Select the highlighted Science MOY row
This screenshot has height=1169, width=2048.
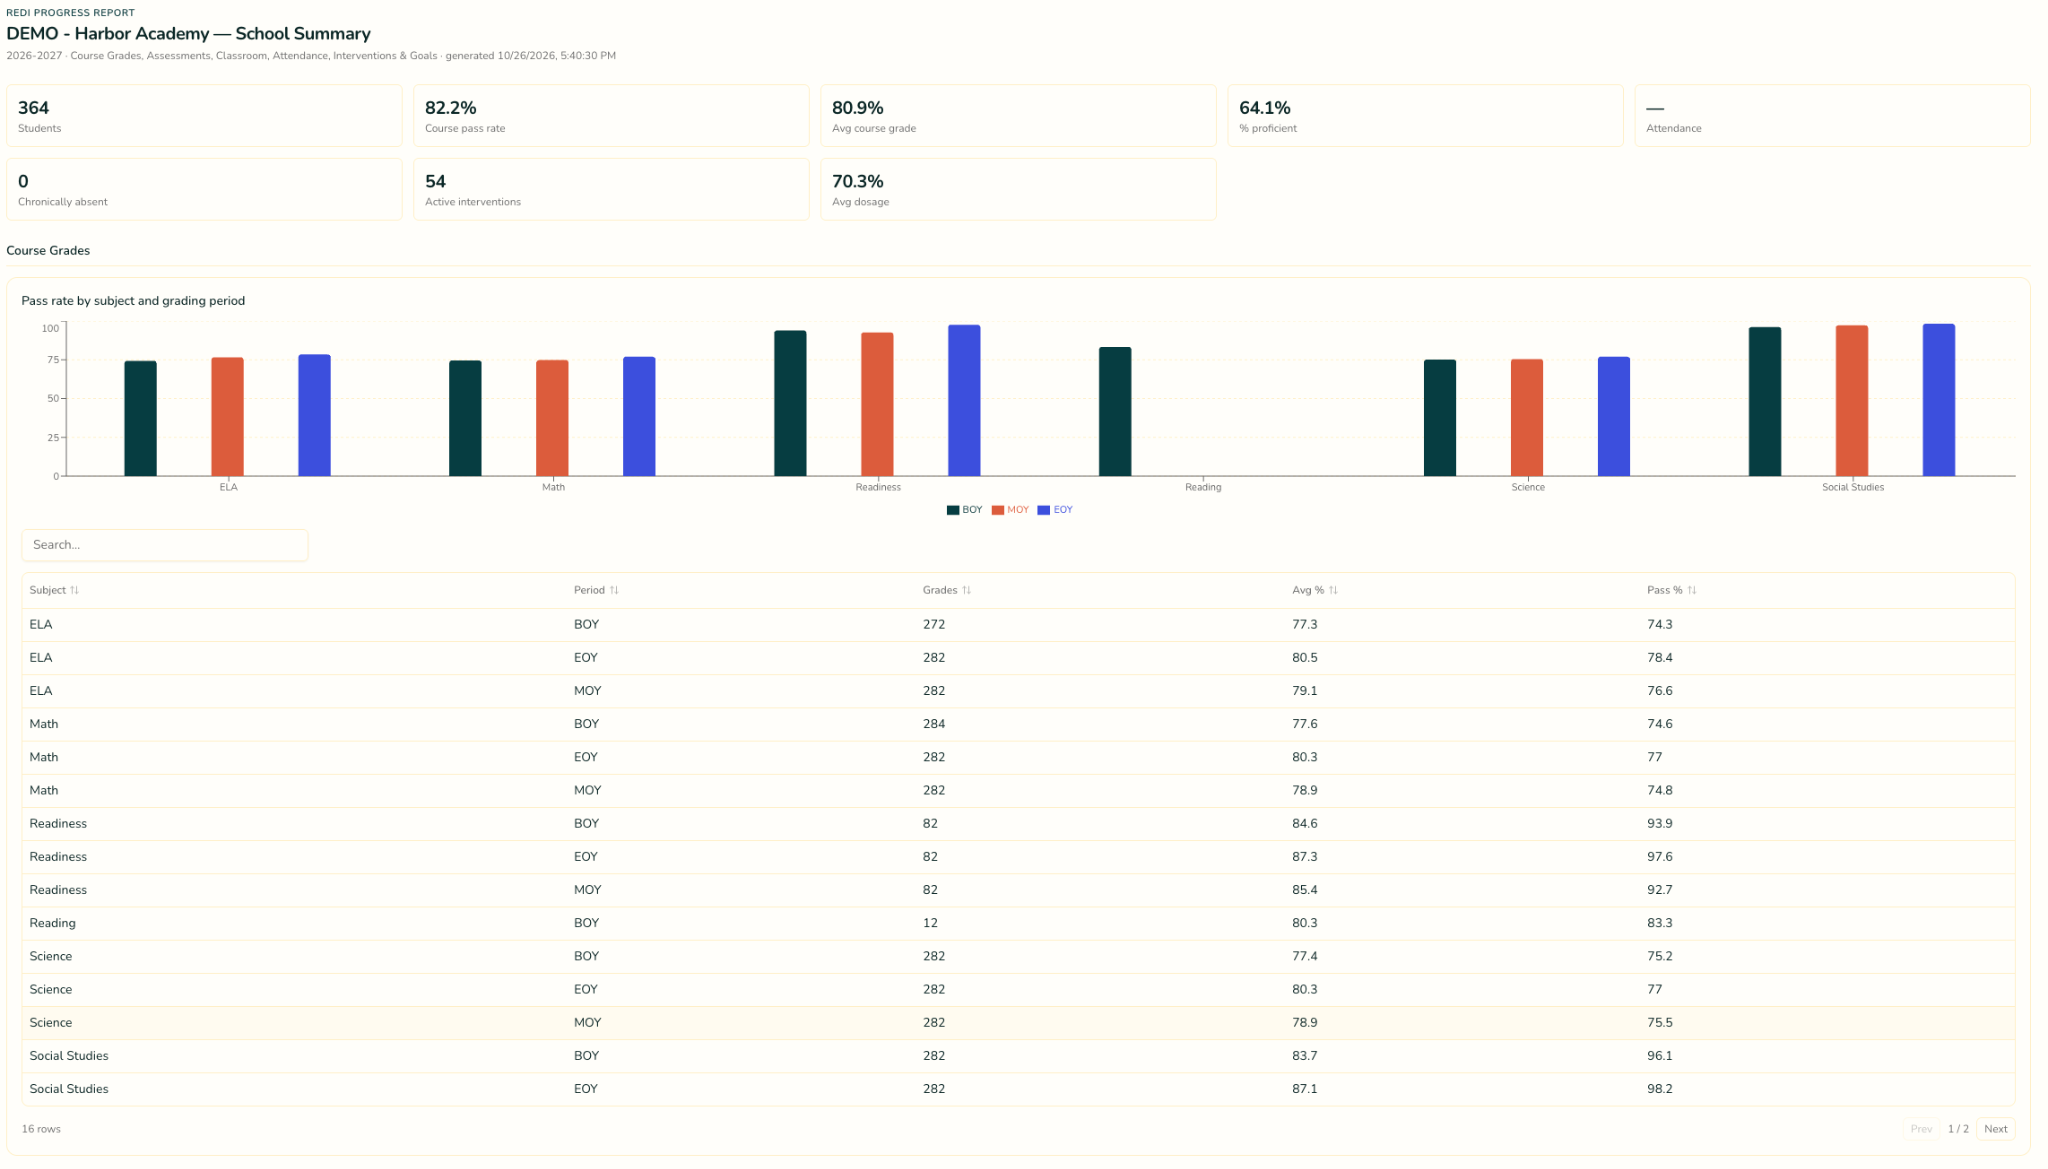tap(1018, 1023)
